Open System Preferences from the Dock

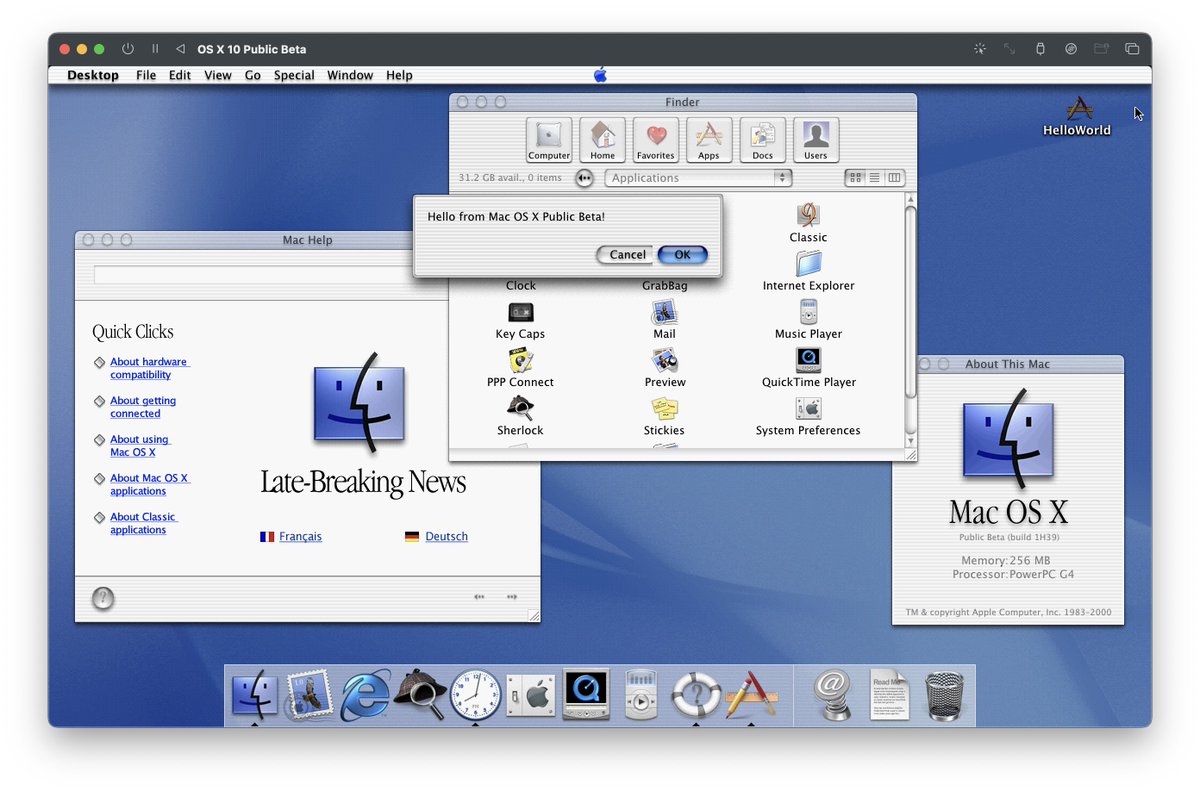point(530,695)
